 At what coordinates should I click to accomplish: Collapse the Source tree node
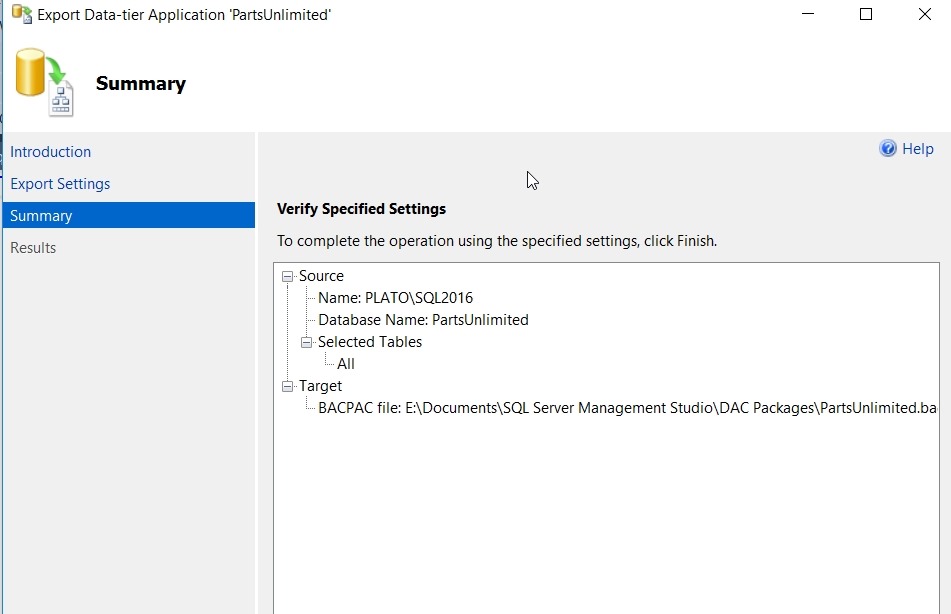(x=288, y=276)
